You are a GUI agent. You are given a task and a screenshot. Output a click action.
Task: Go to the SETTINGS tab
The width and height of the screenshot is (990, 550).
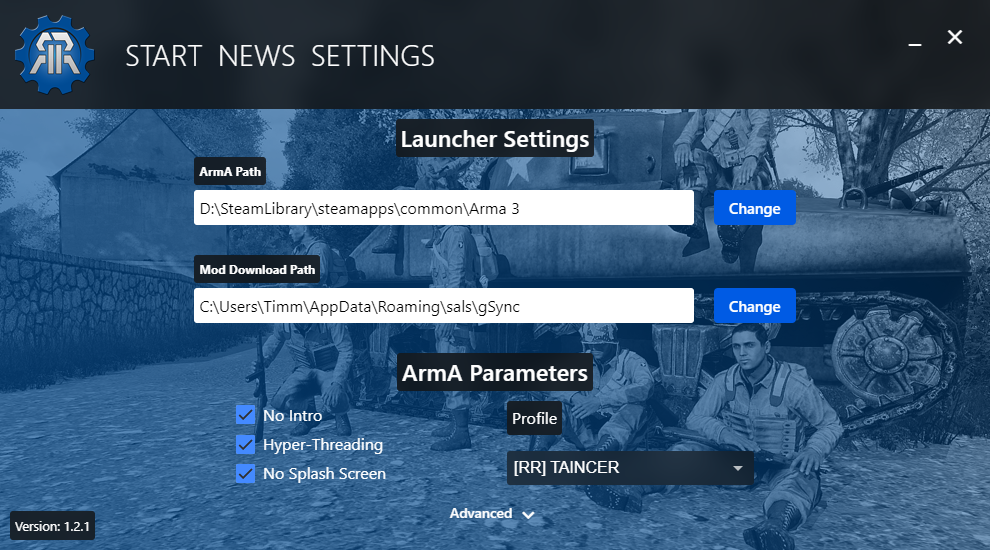click(373, 56)
